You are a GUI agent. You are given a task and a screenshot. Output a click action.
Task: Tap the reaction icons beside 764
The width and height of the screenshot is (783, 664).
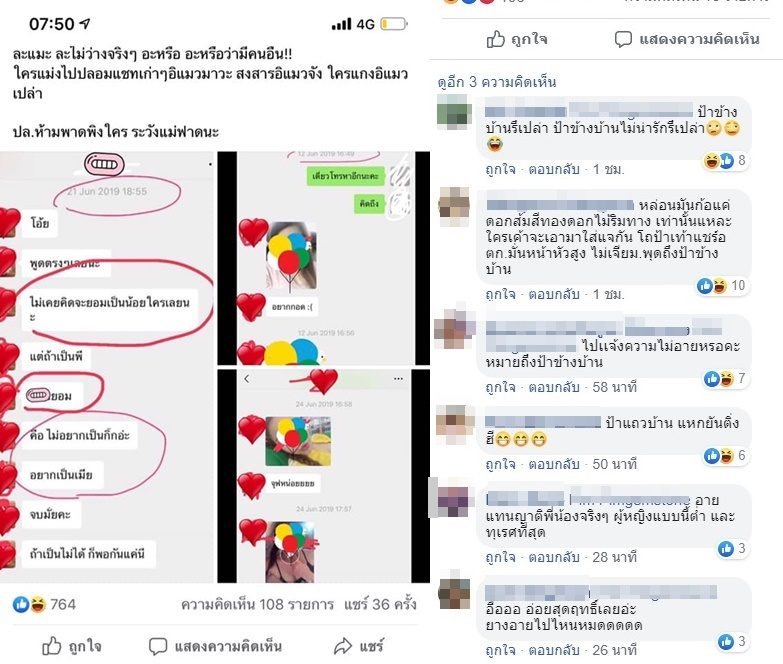coord(29,604)
